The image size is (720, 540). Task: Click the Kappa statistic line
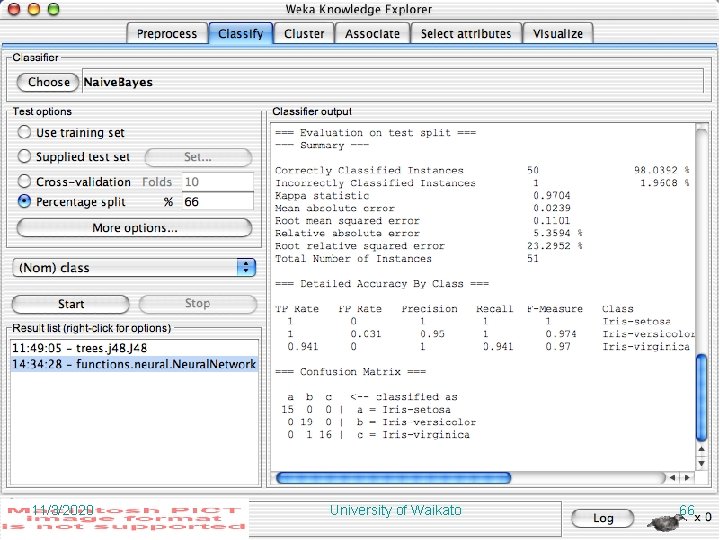[x=423, y=196]
